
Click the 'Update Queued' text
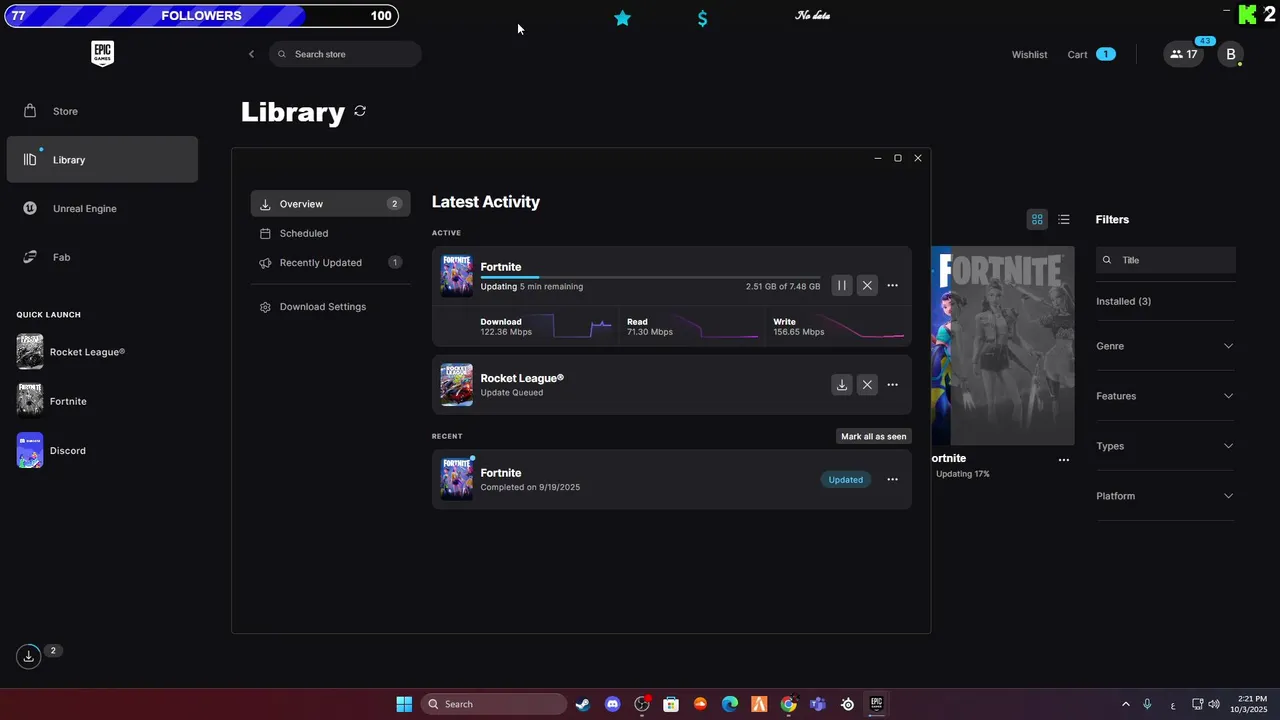(x=512, y=393)
